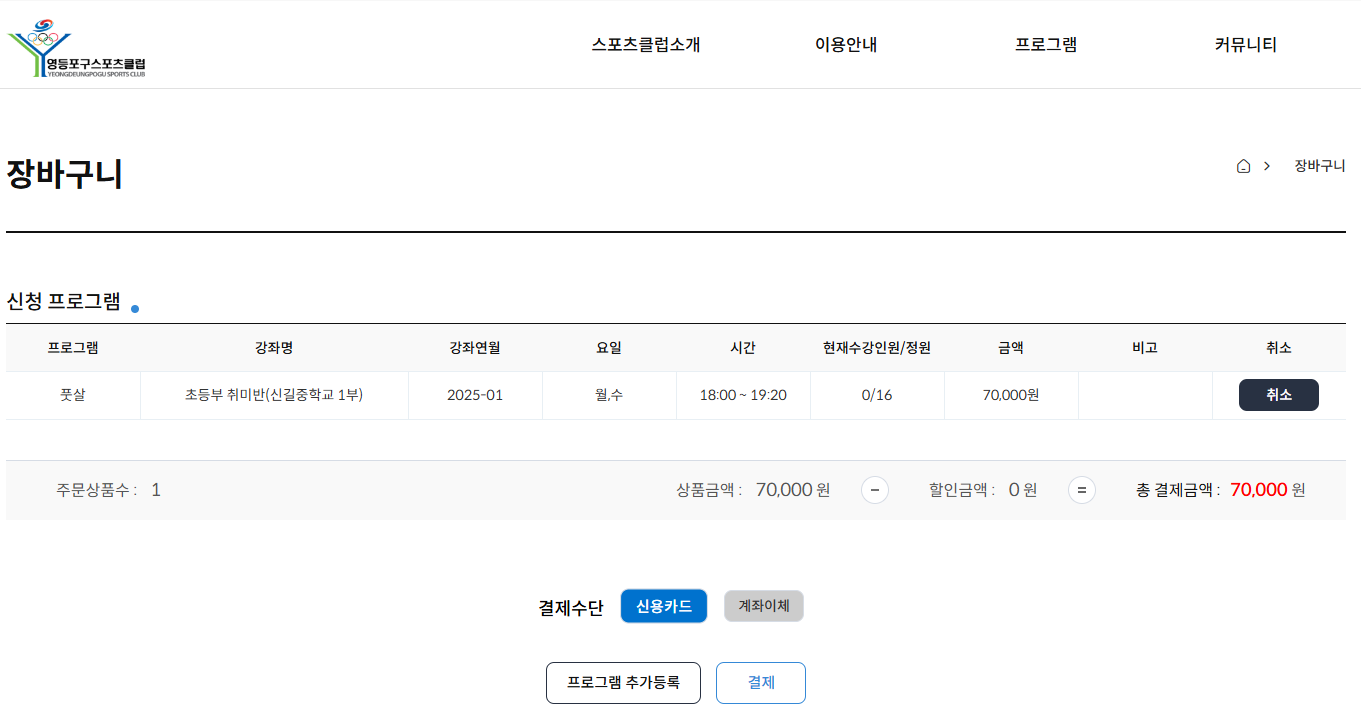Choose 계좌이체 as the payment method

[763, 606]
